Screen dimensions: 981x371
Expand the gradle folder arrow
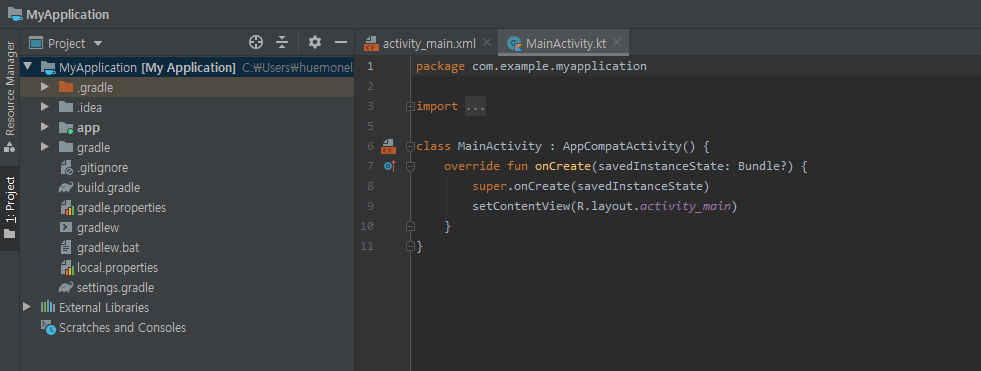(44, 147)
